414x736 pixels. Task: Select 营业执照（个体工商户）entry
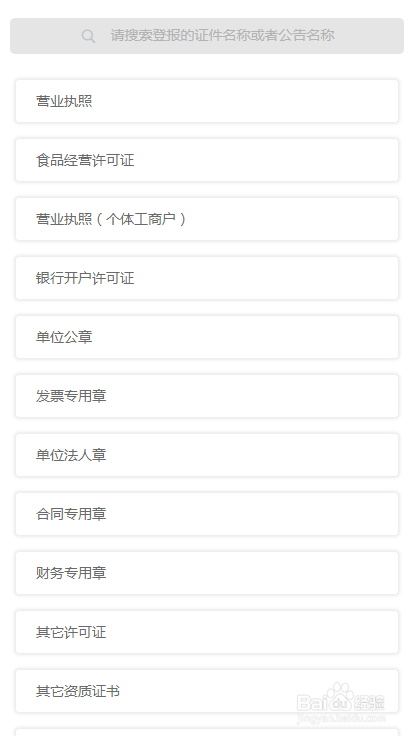click(x=207, y=219)
